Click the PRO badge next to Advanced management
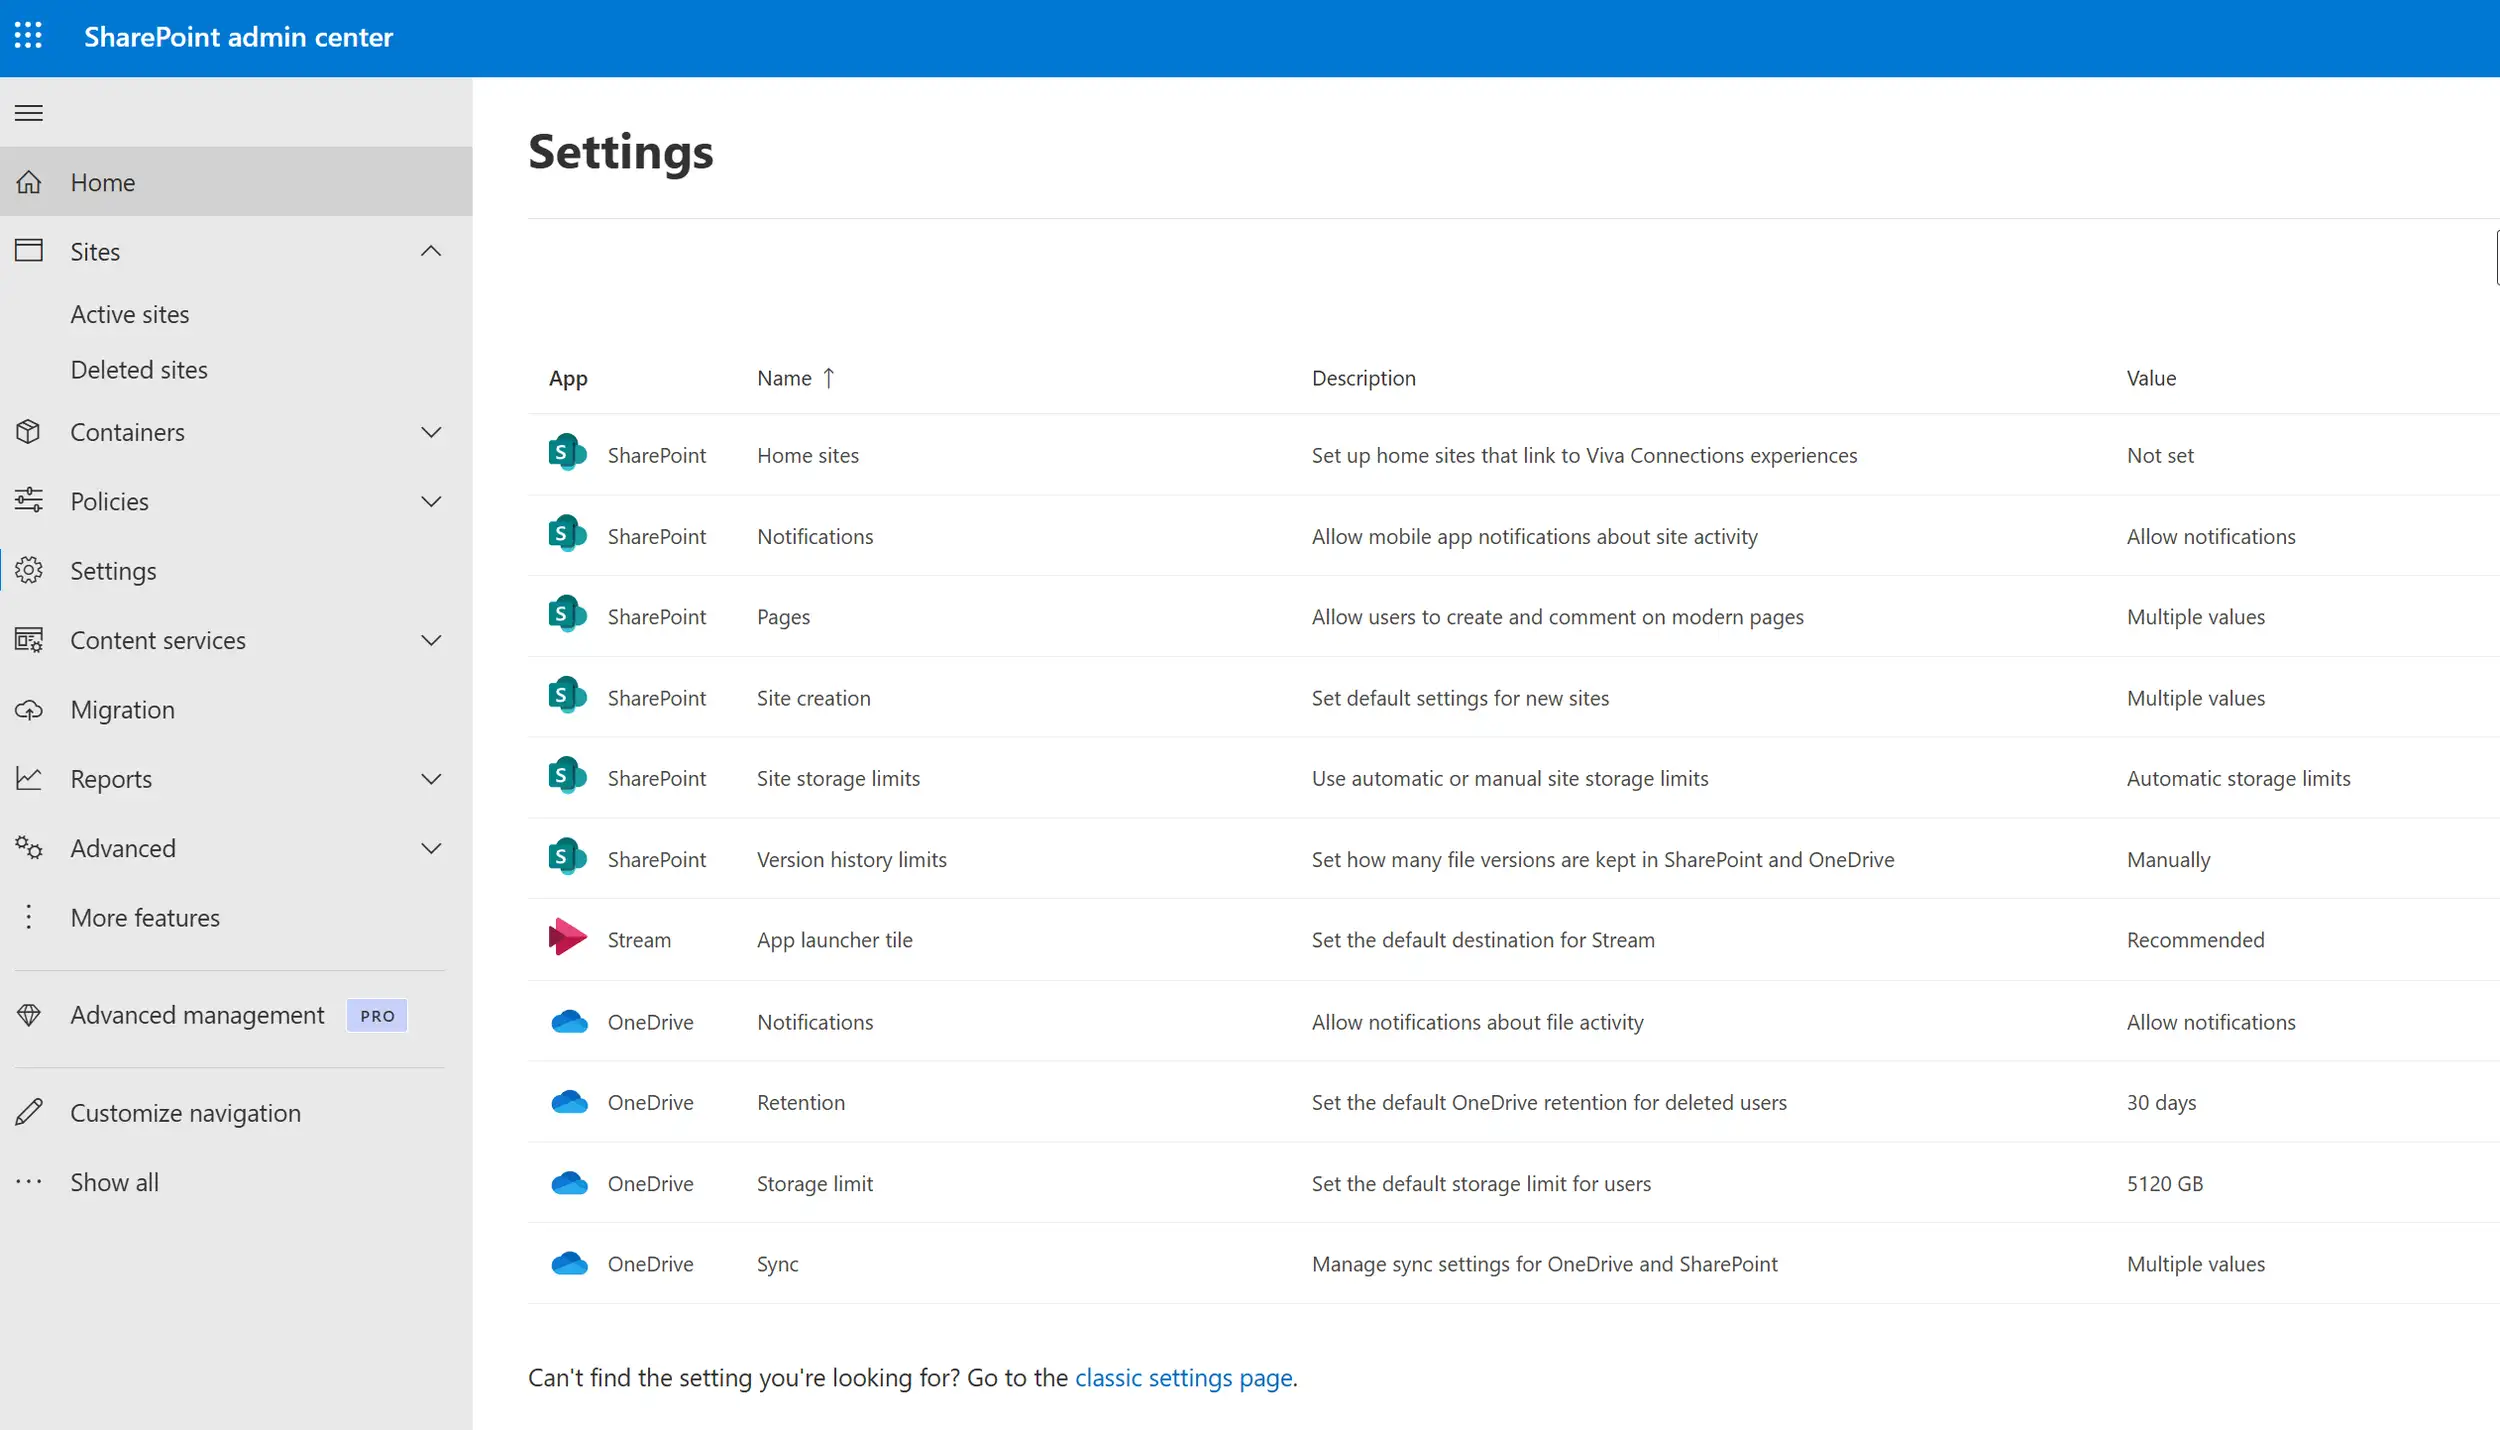The image size is (2500, 1430). [x=377, y=1015]
